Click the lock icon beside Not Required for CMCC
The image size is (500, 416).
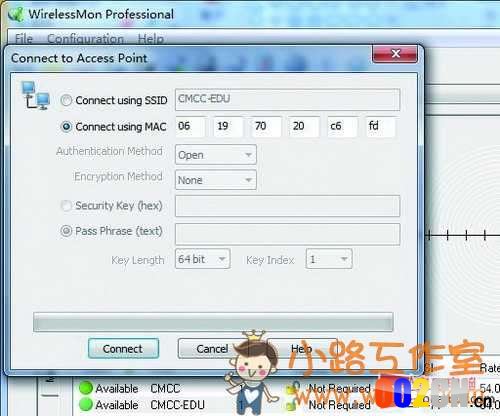point(293,388)
